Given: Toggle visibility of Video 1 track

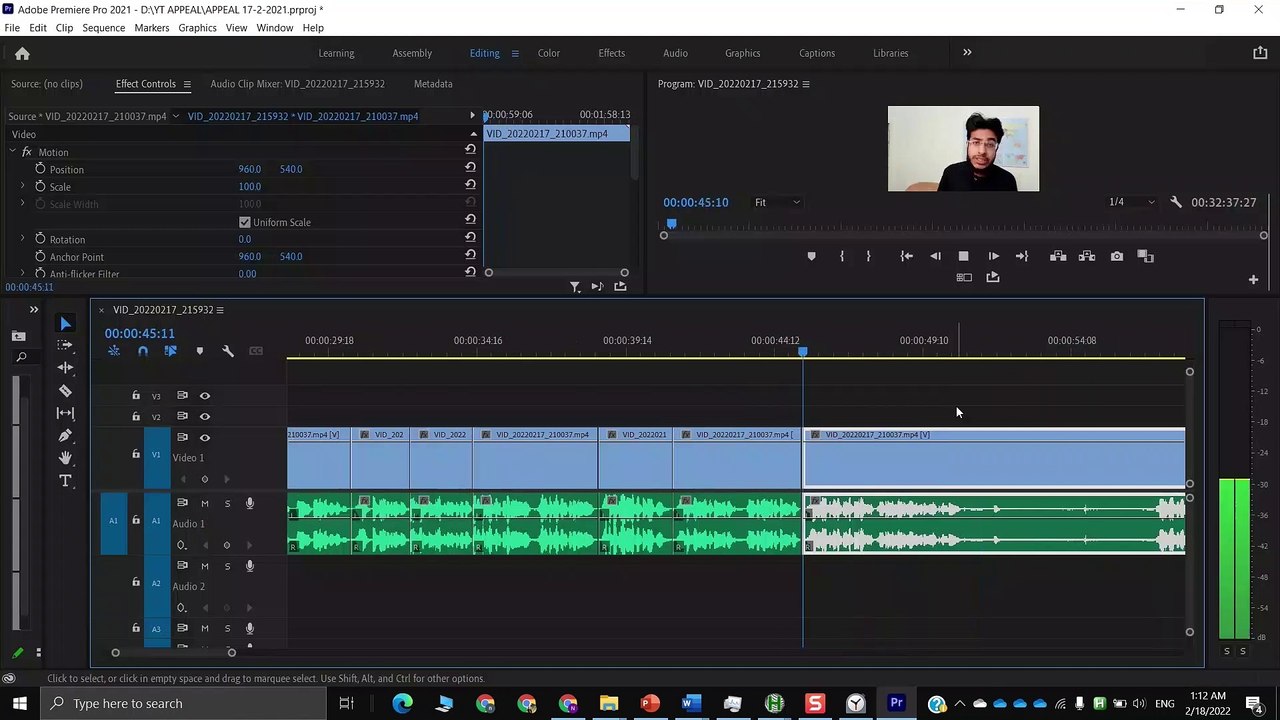Looking at the screenshot, I should pos(205,437).
